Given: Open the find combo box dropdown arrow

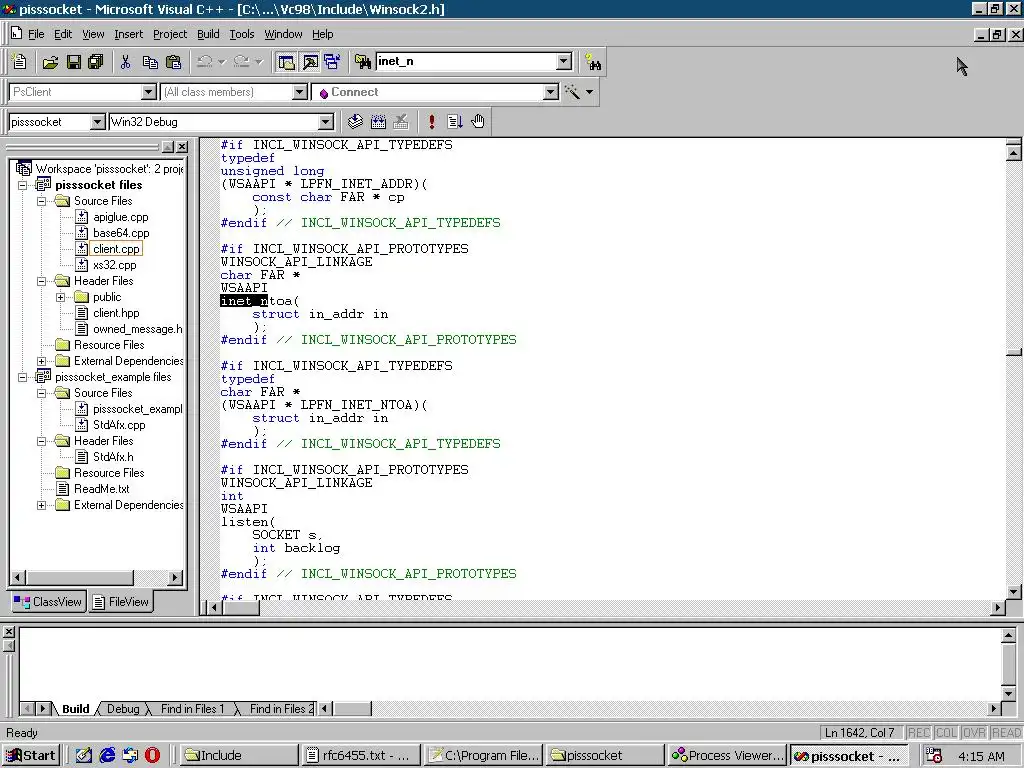Looking at the screenshot, I should [x=564, y=61].
